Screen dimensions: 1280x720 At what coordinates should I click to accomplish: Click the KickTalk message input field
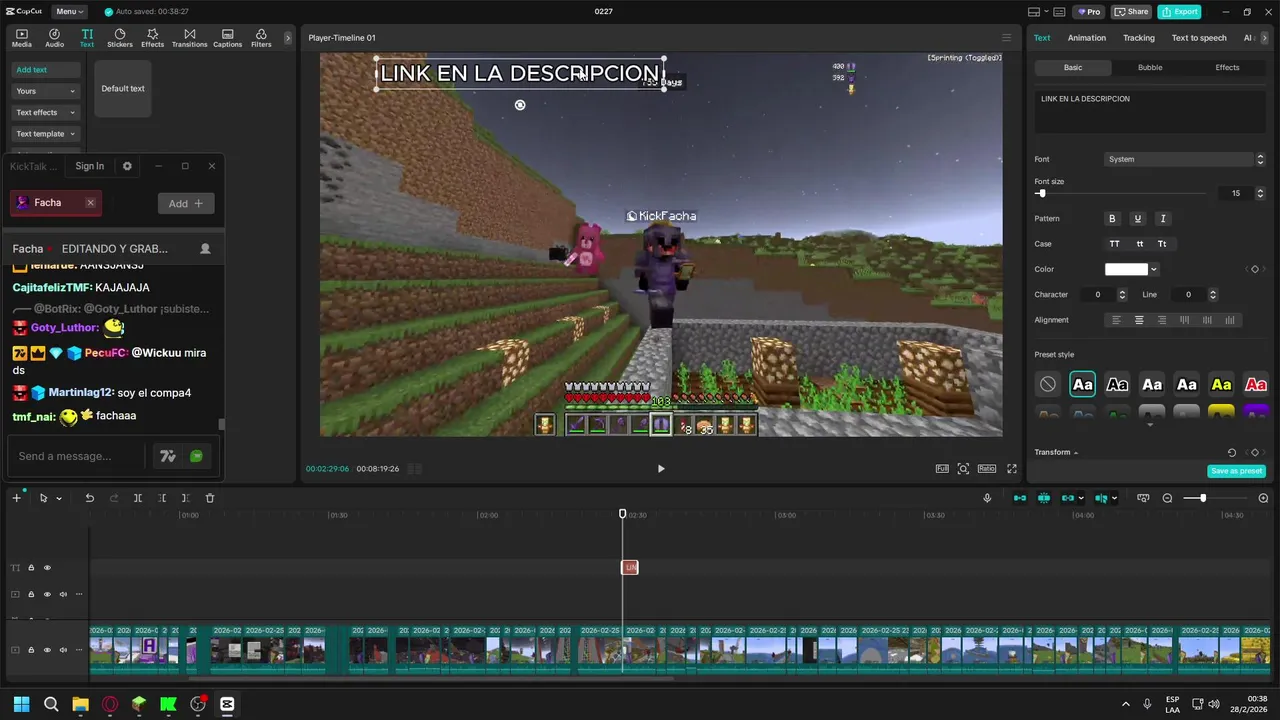pos(76,456)
